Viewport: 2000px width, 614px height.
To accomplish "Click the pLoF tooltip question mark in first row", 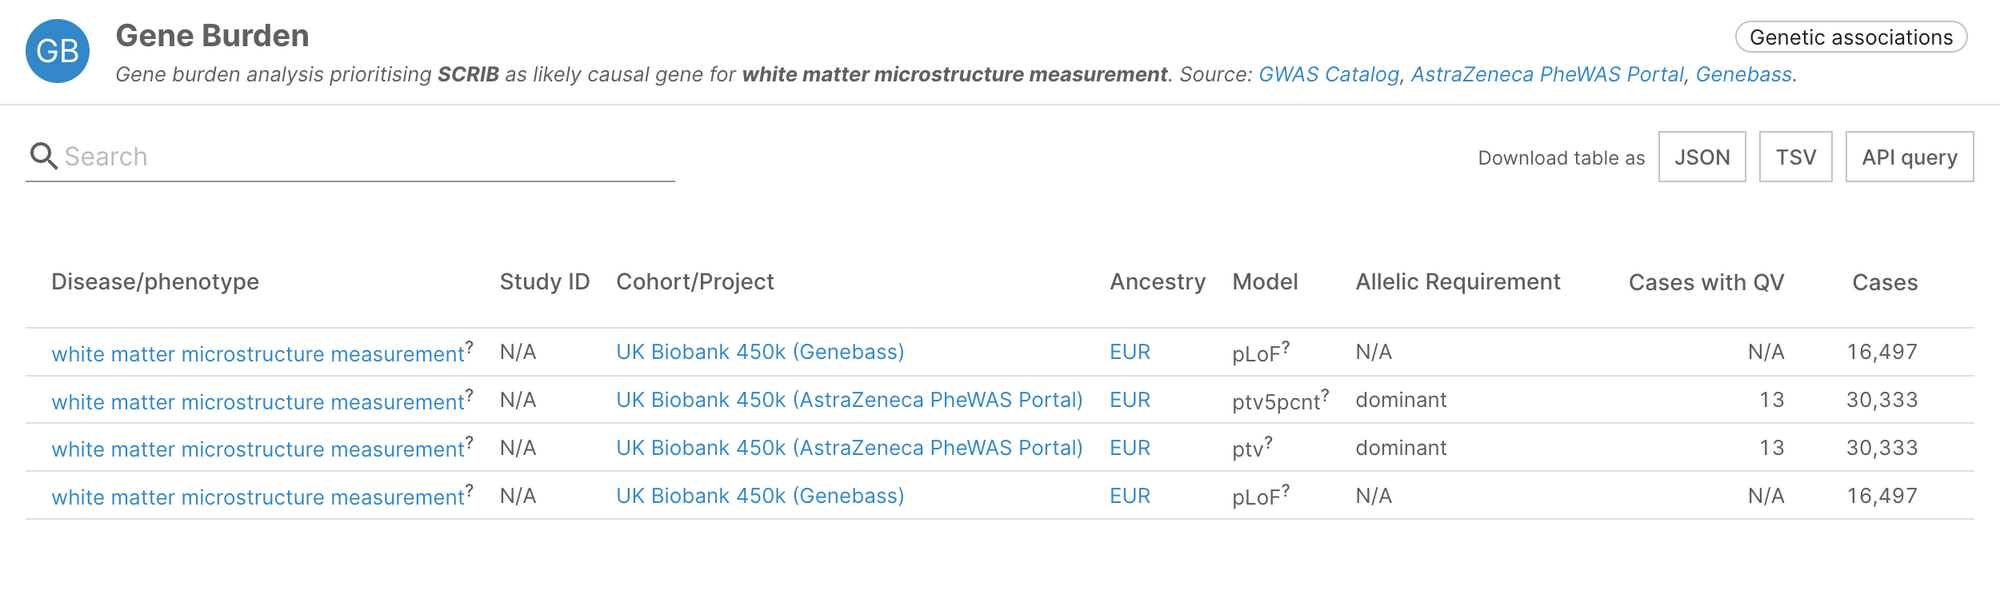I will tap(1286, 346).
